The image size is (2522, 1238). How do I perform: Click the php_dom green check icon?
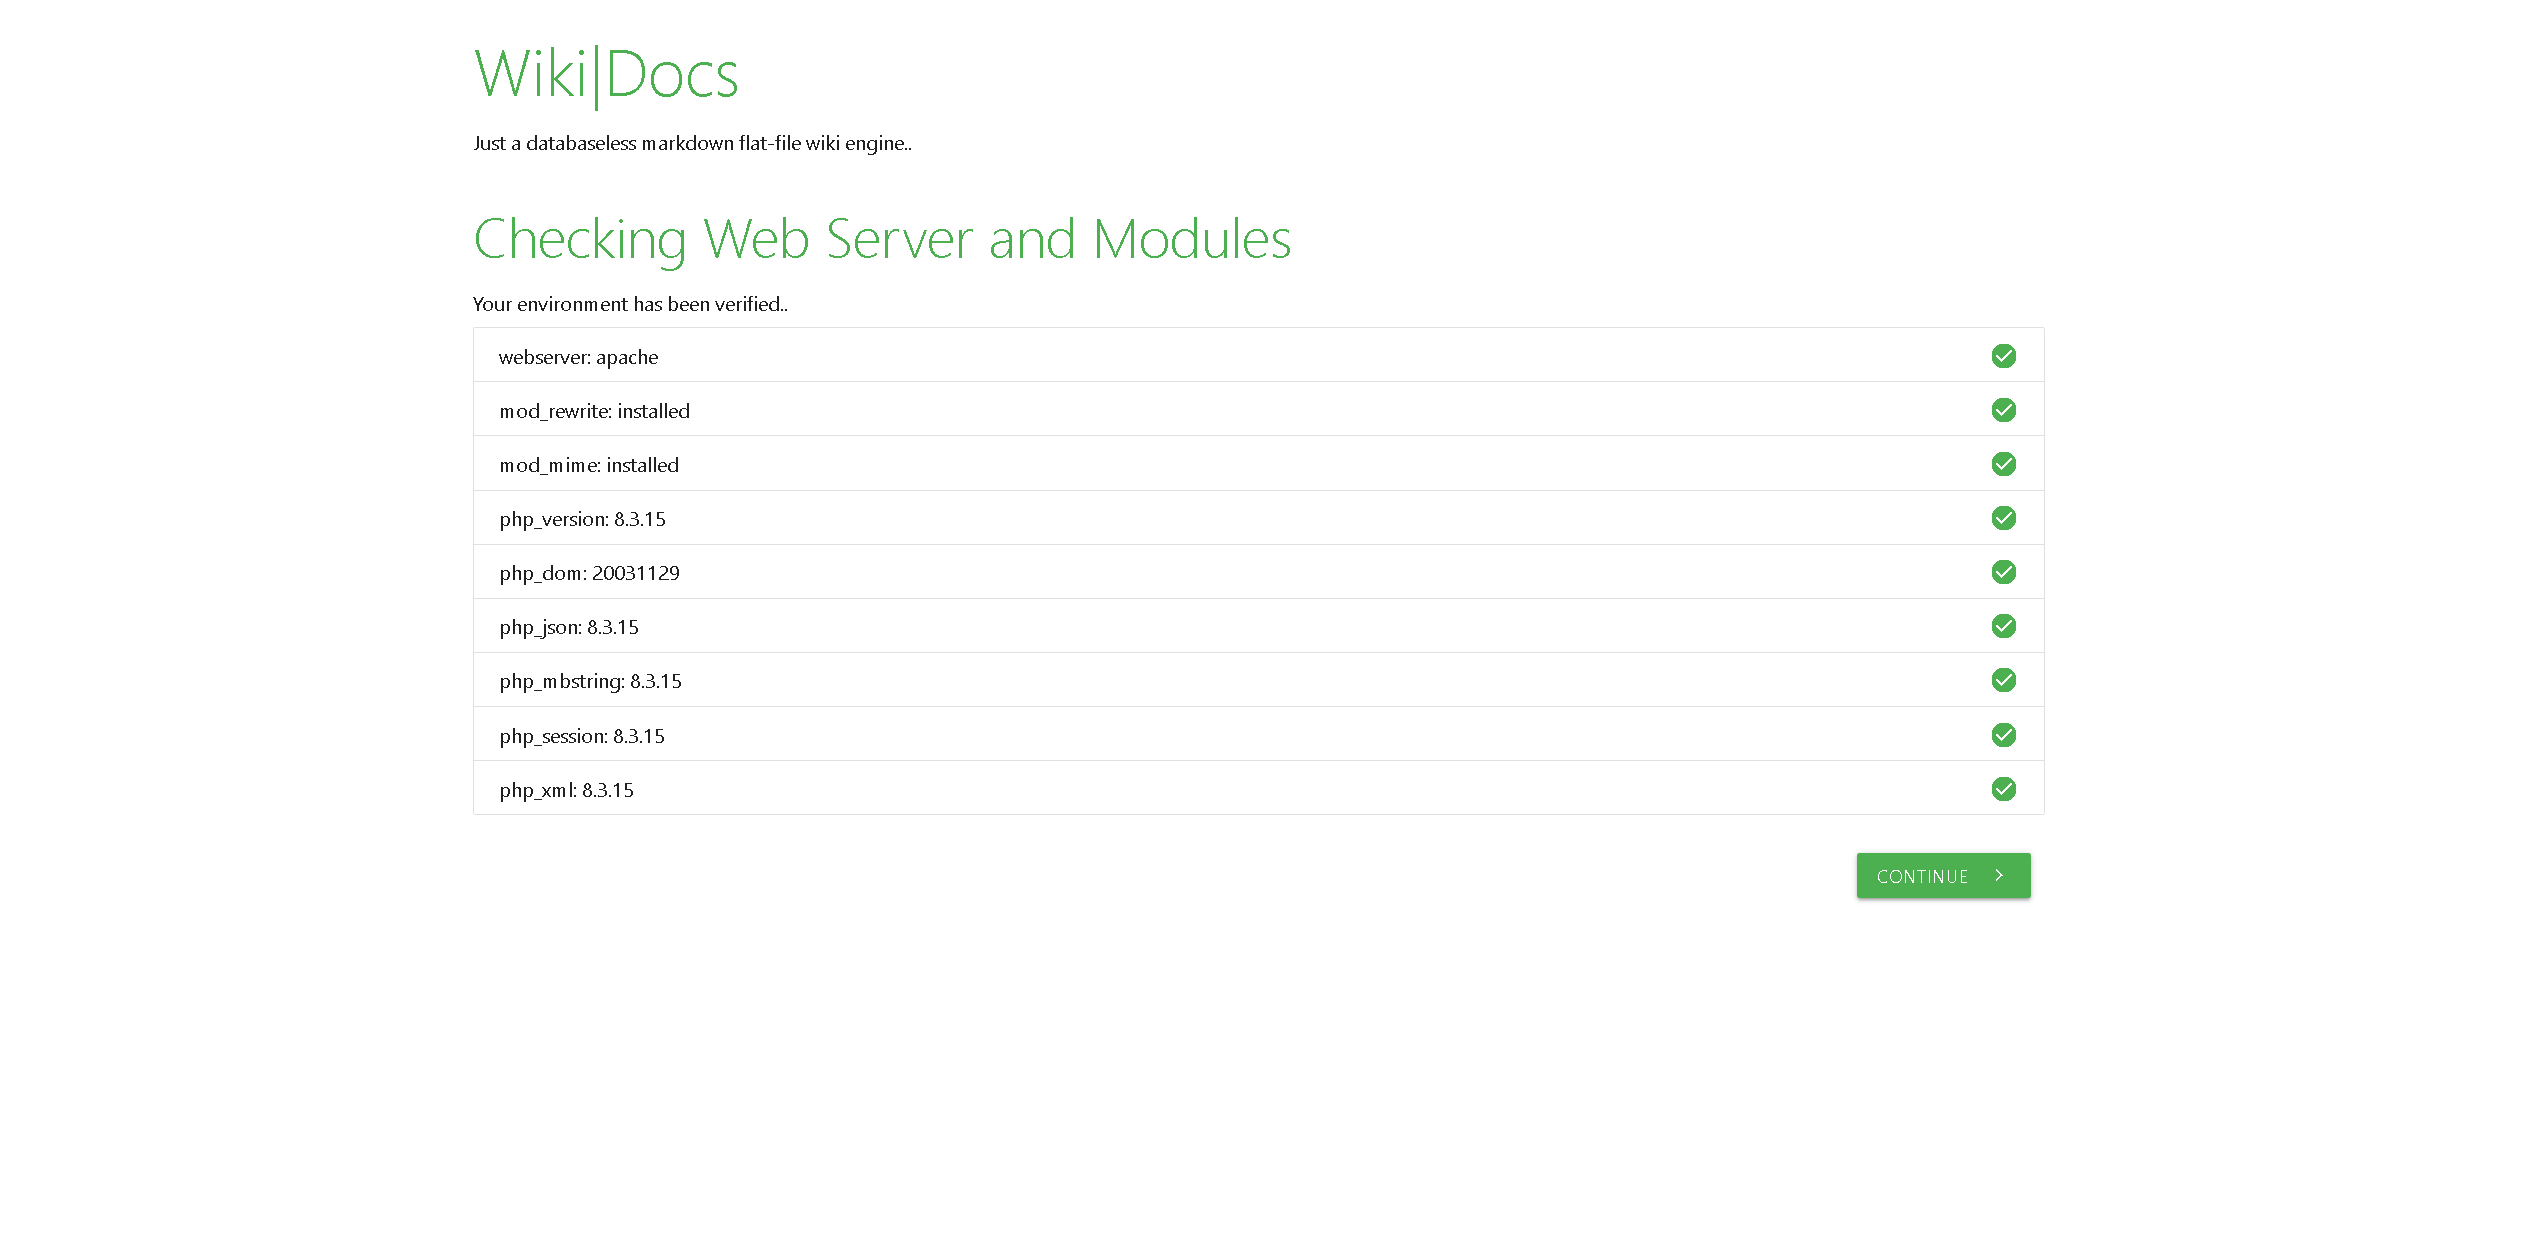click(x=2003, y=572)
